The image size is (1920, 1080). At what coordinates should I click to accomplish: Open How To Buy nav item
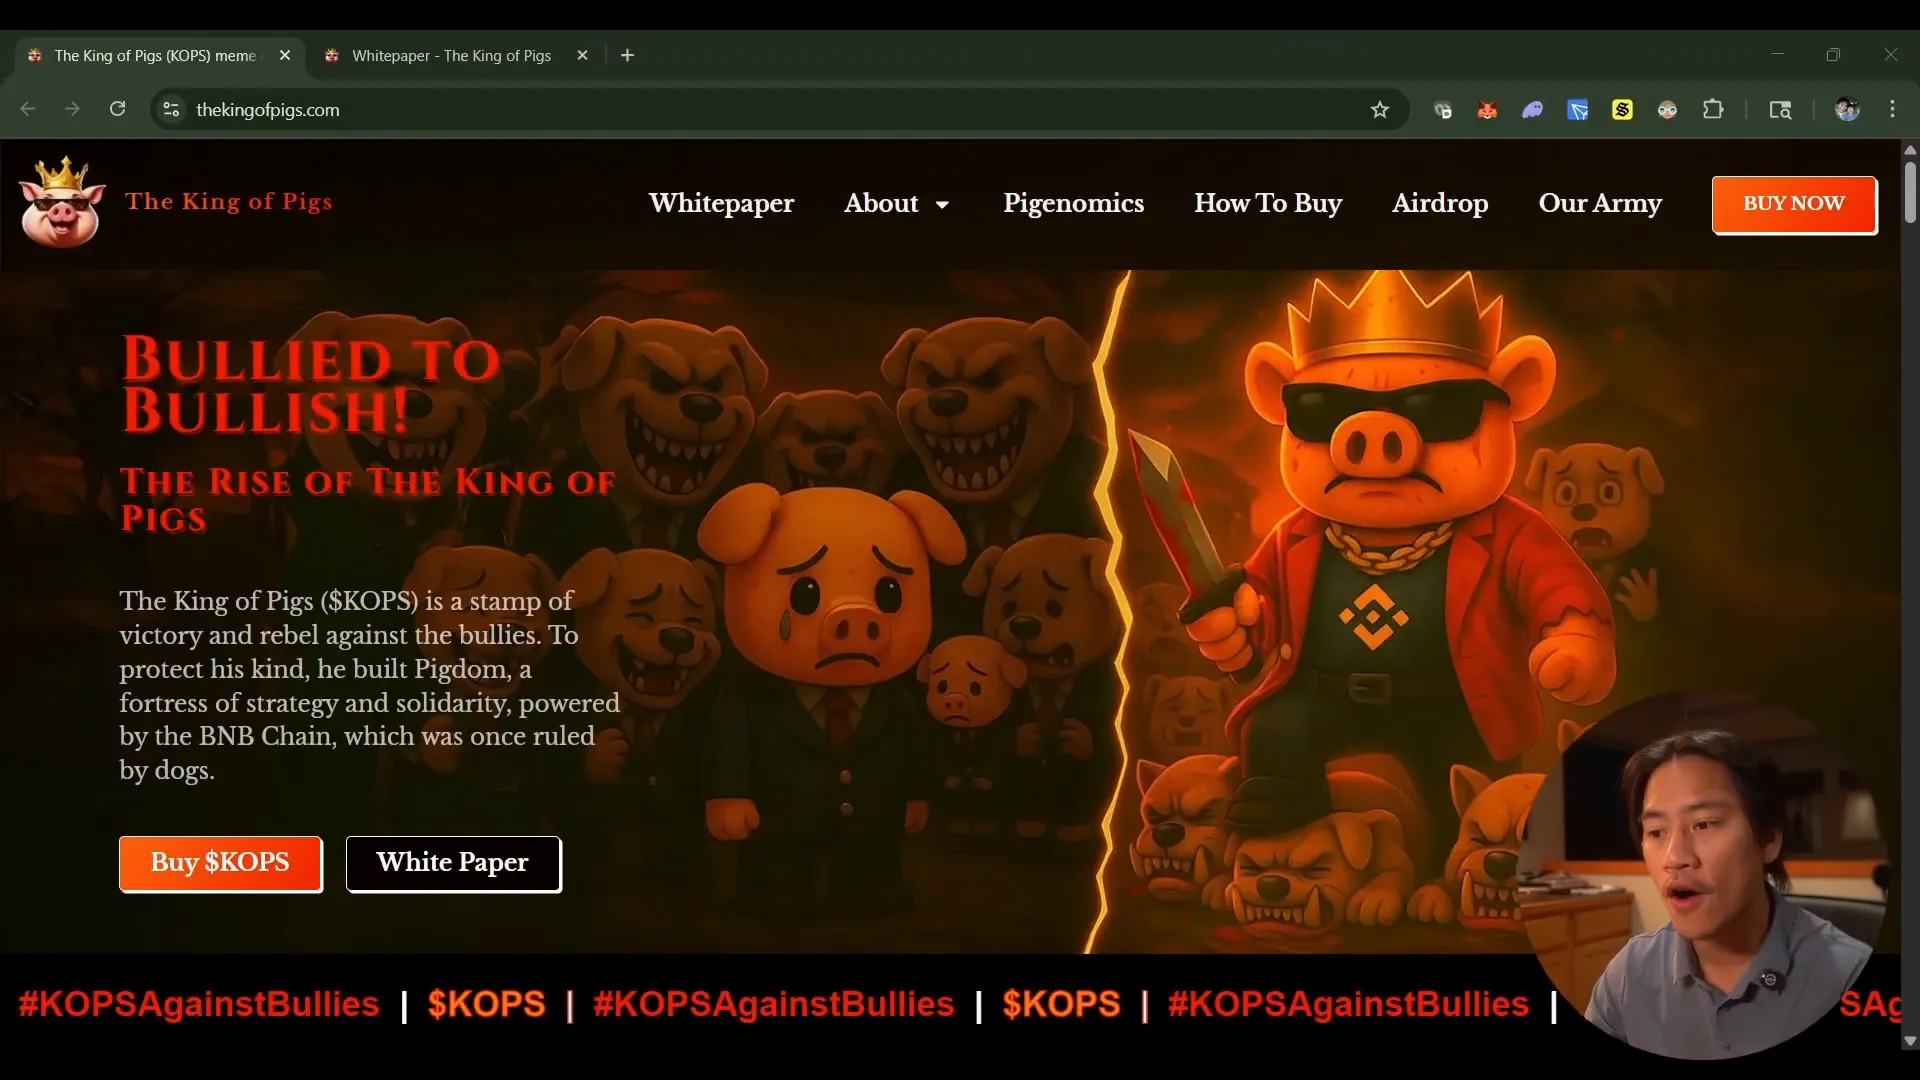(x=1268, y=203)
